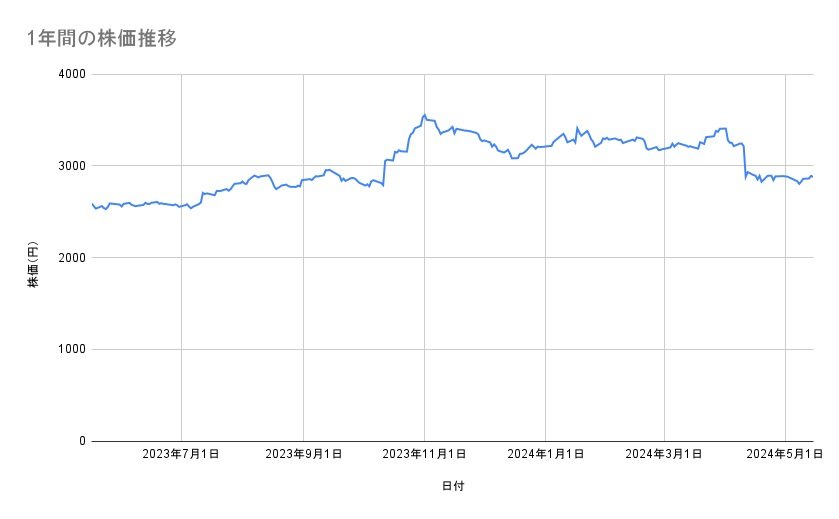
Task: Select the 2023年9月1日 date label
Action: pyautogui.click(x=303, y=455)
